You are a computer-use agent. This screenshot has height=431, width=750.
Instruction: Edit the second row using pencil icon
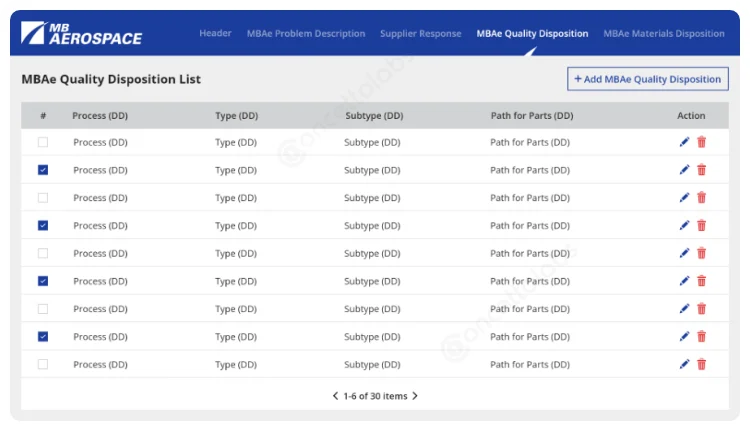click(684, 170)
